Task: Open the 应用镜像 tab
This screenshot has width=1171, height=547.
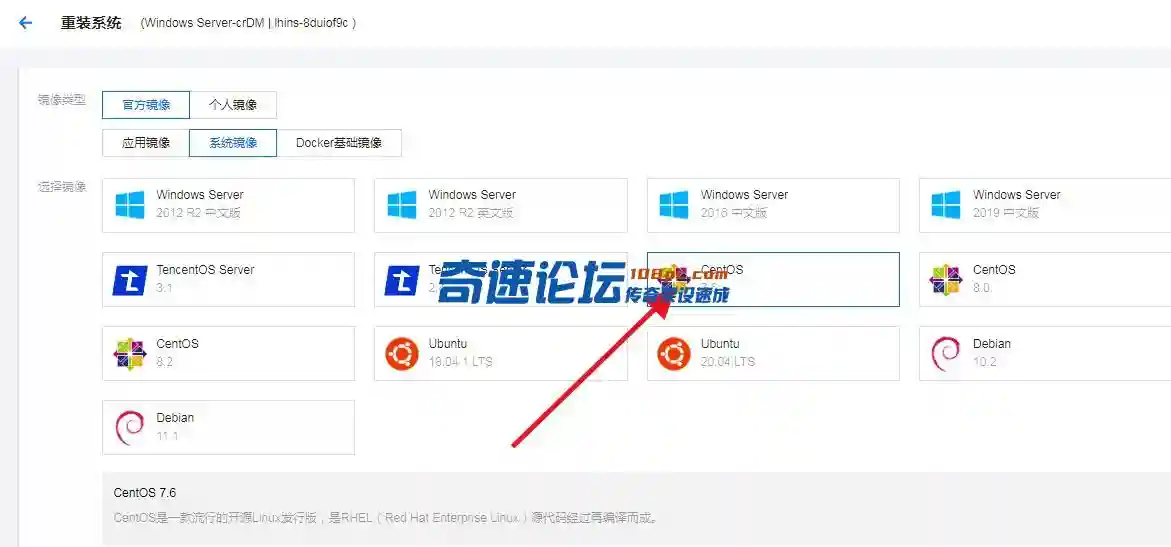Action: pos(146,143)
